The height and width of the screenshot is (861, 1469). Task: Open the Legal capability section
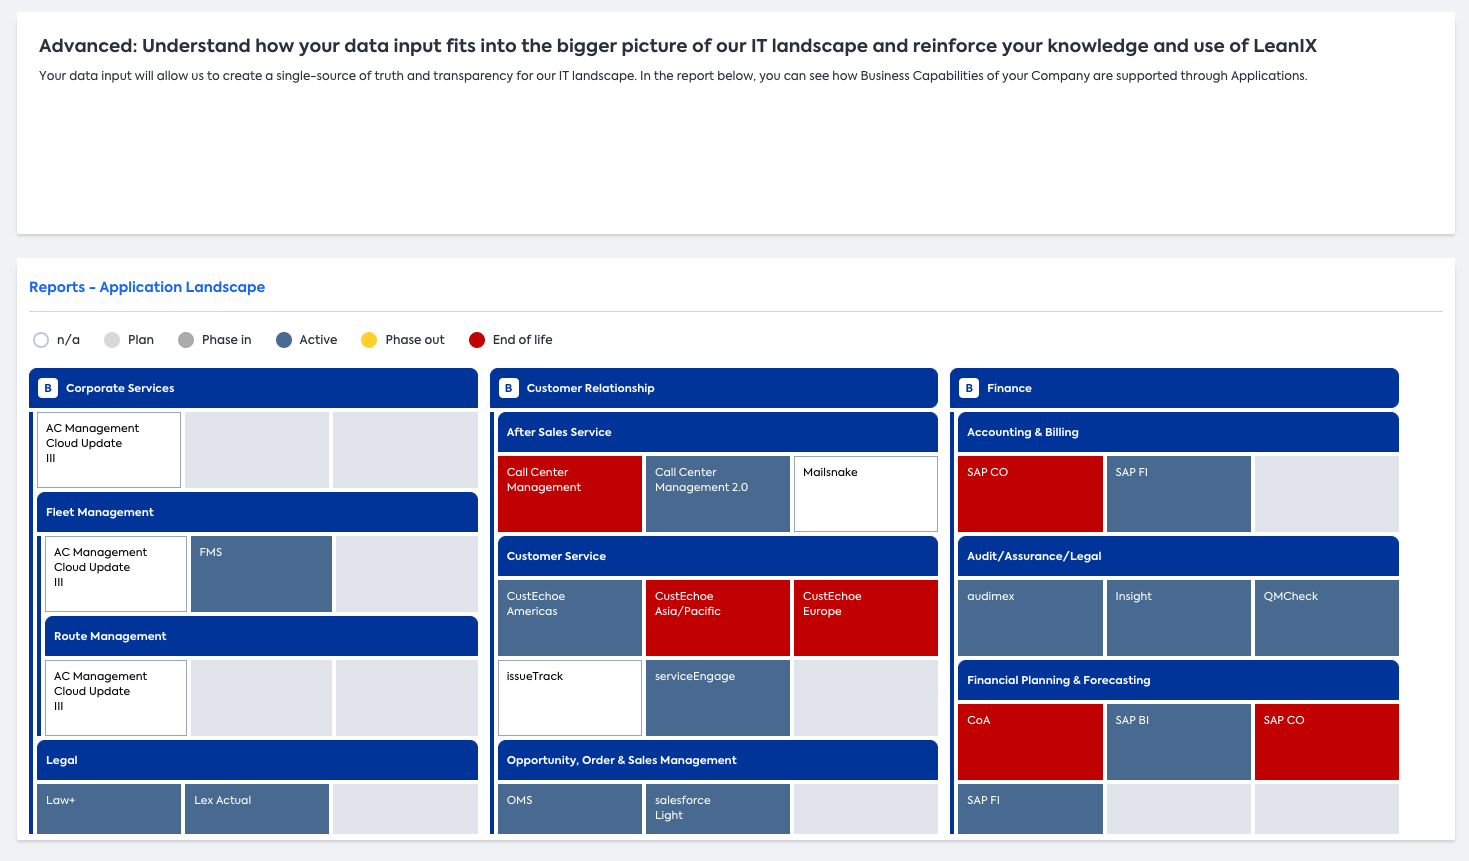point(257,760)
